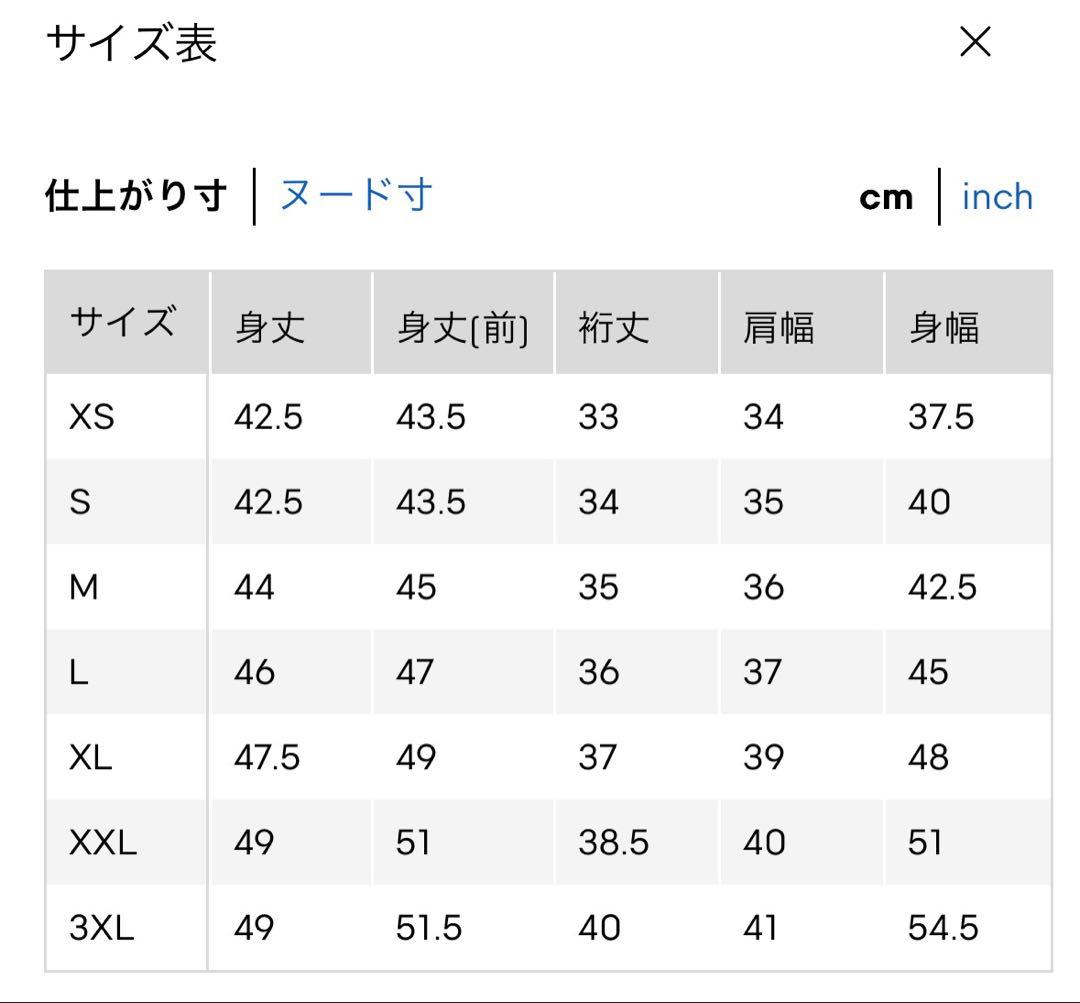
Task: Select the XXL size row label
Action: coord(103,842)
